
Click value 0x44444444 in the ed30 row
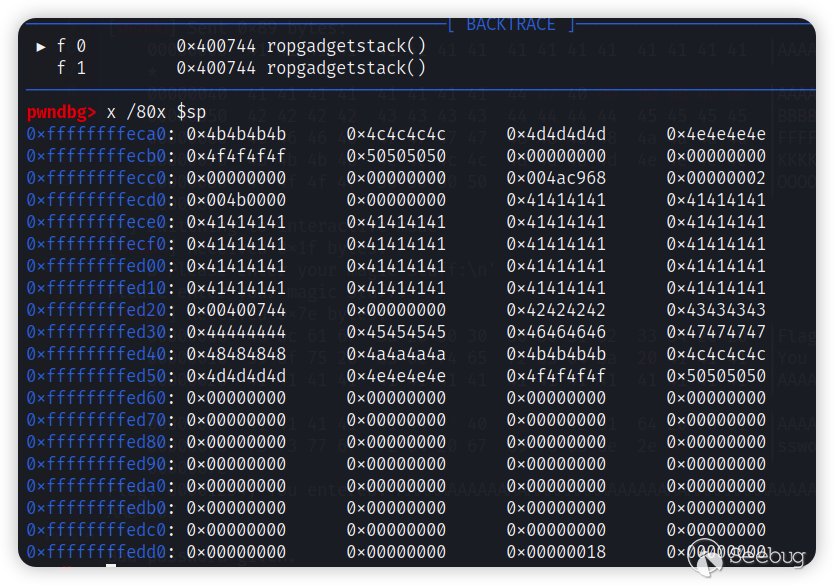point(236,332)
